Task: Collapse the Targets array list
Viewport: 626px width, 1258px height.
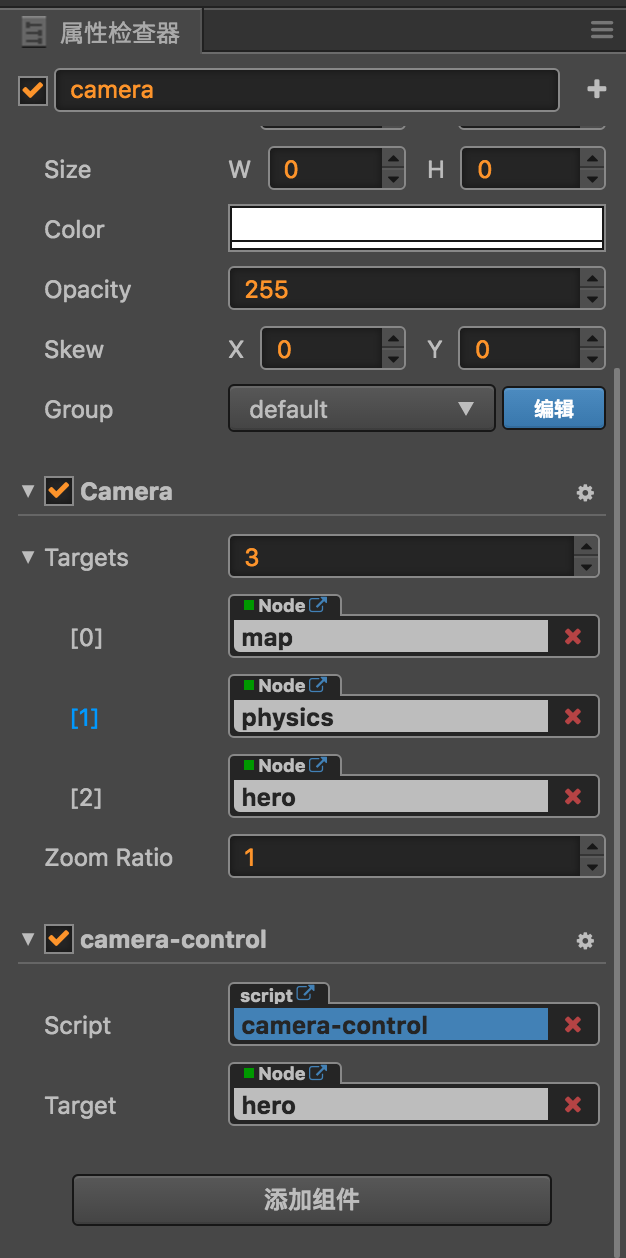Action: (28, 557)
